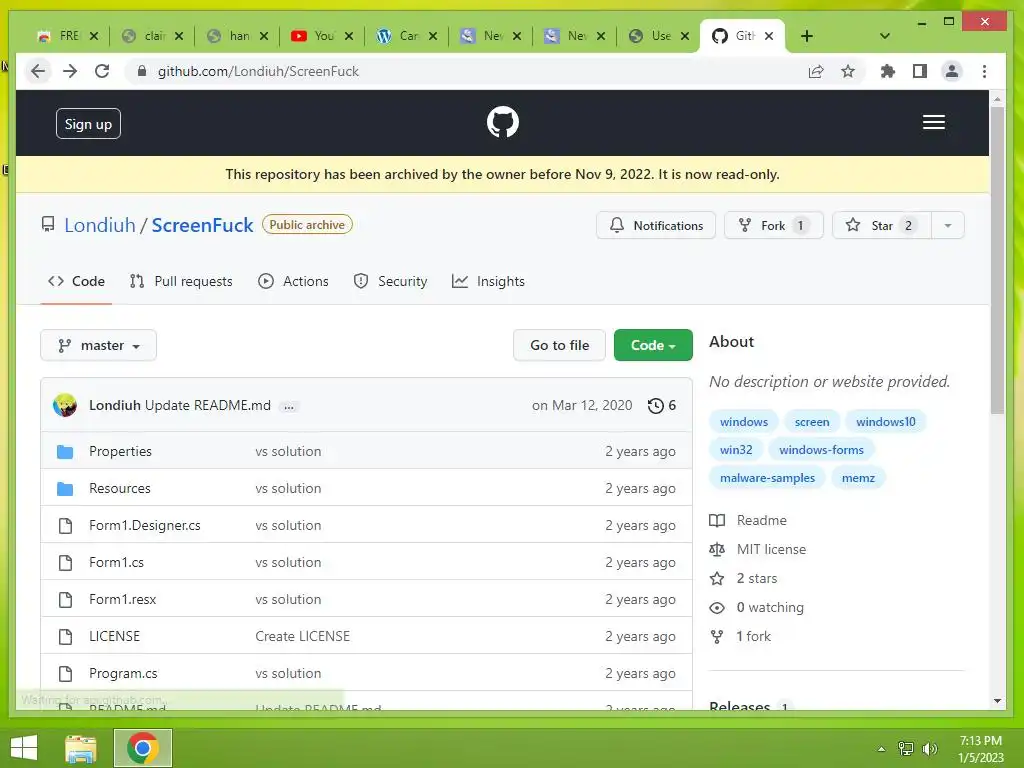Open the ScreenFuck repository name link
This screenshot has height=768, width=1024.
click(202, 225)
